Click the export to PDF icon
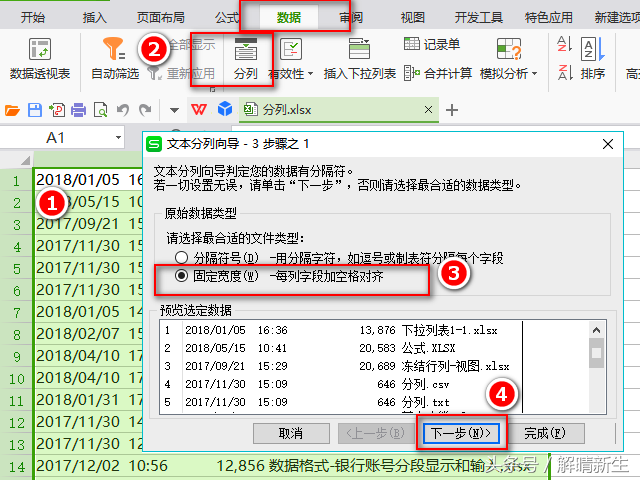 point(57,110)
